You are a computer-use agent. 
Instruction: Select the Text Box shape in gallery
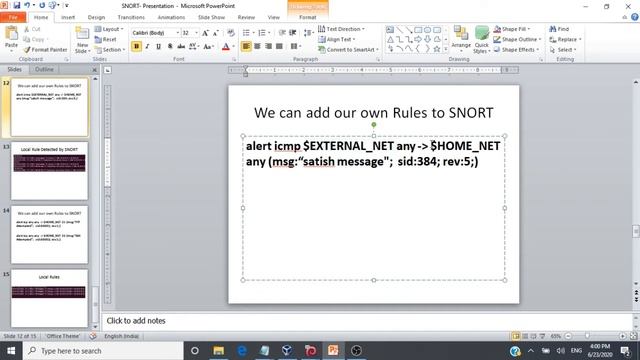point(390,30)
